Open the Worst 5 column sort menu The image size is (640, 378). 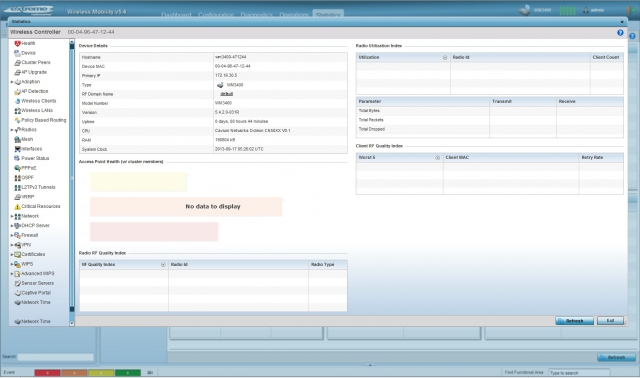438,158
